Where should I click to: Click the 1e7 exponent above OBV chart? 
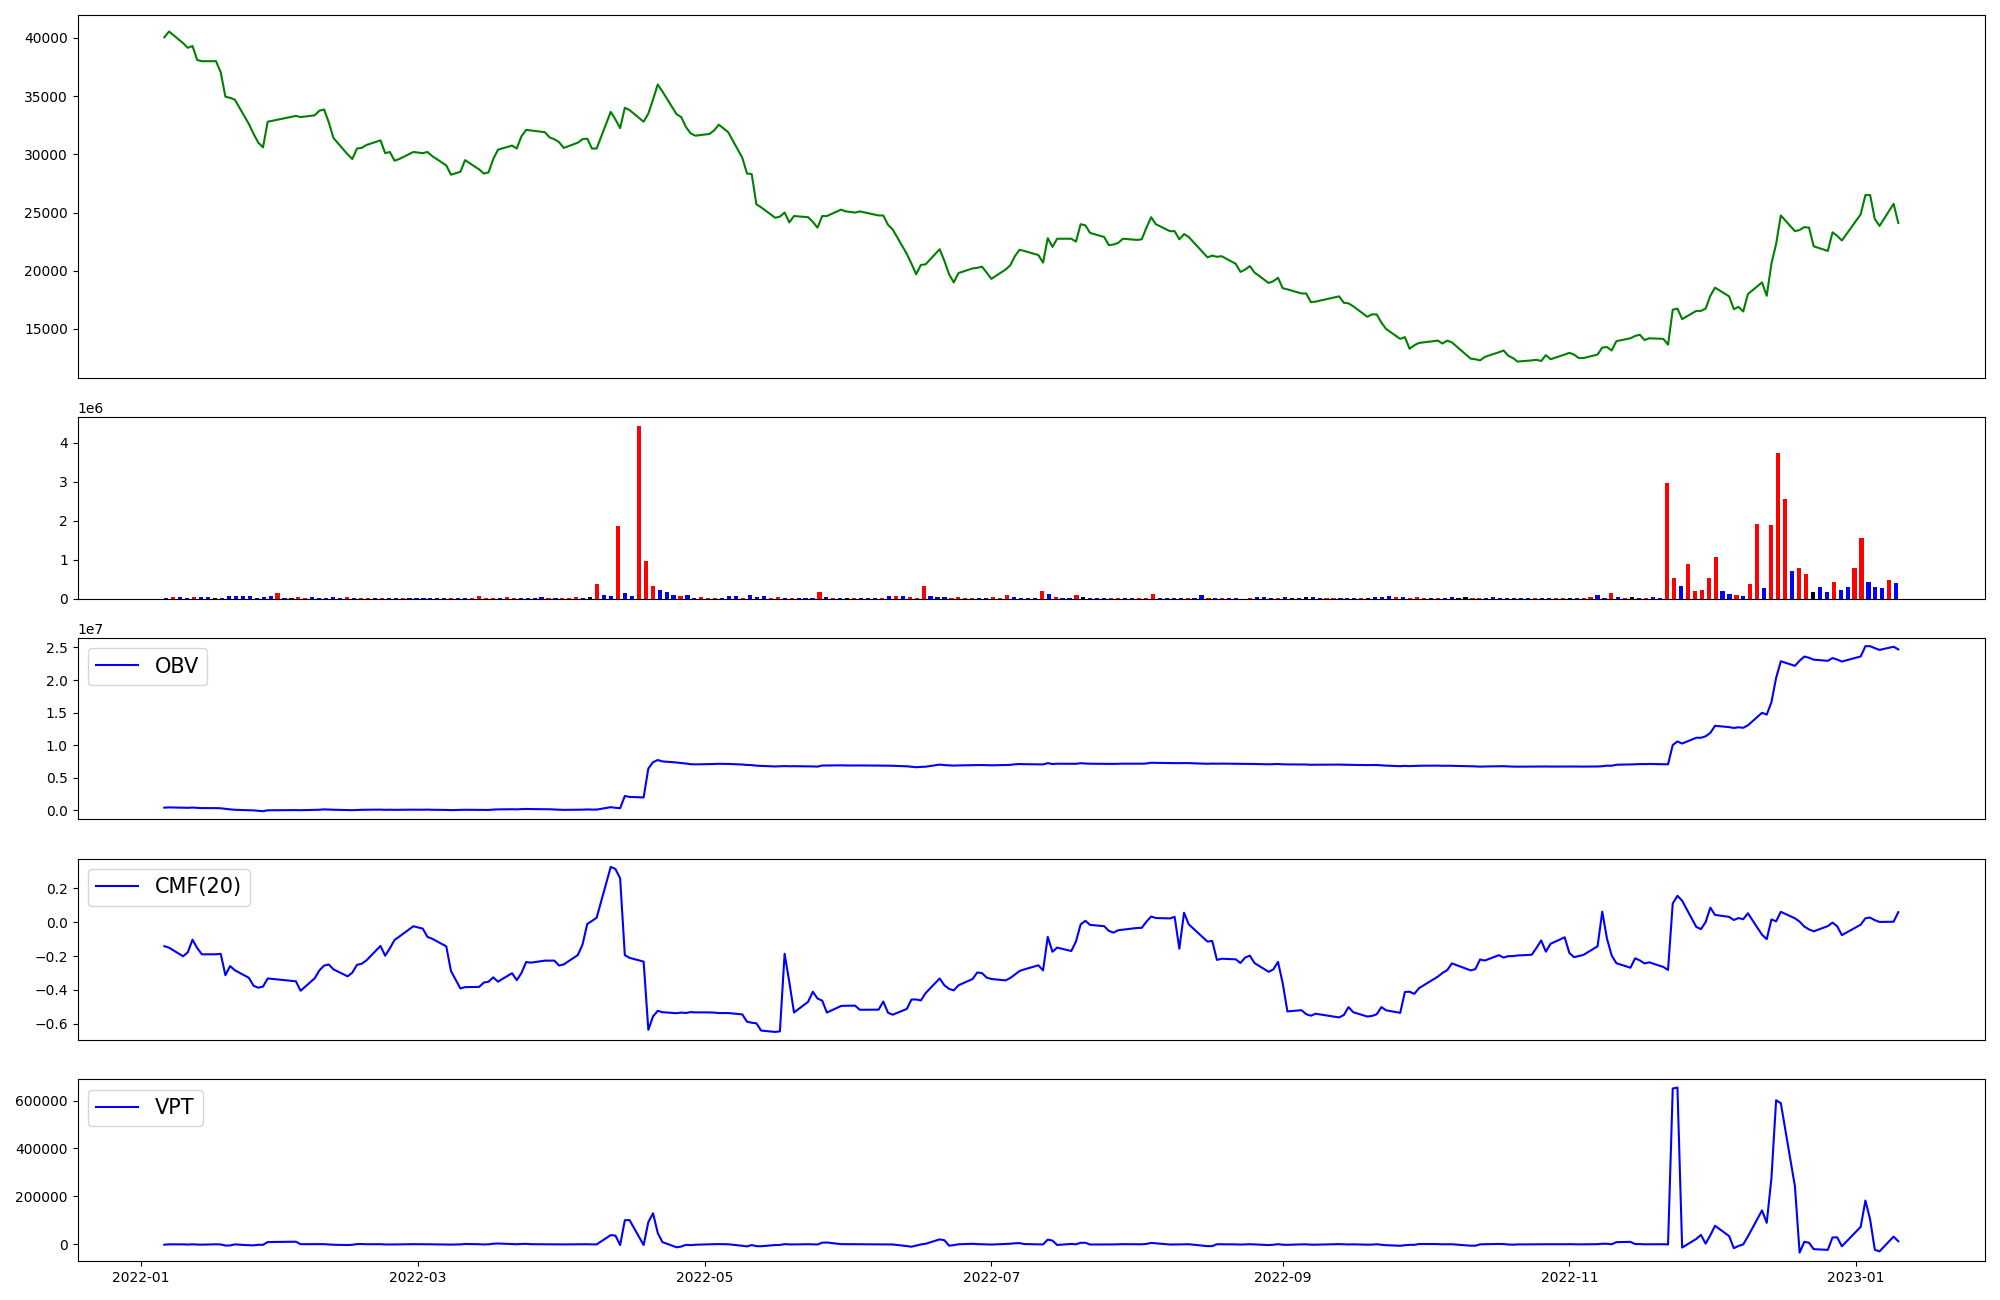pyautogui.click(x=90, y=629)
